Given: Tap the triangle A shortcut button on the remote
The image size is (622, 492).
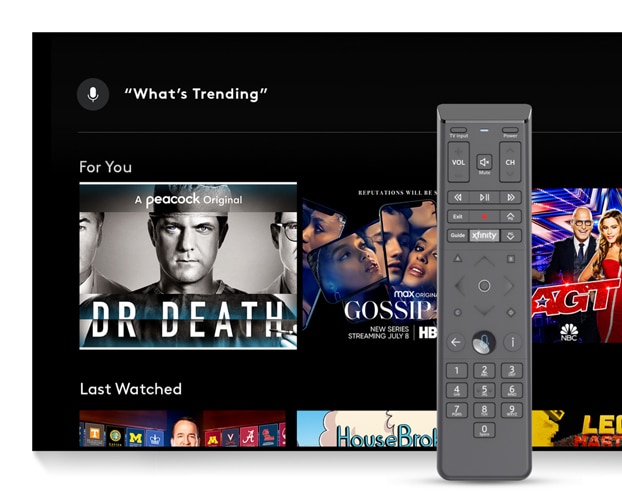Looking at the screenshot, I should click(x=458, y=259).
